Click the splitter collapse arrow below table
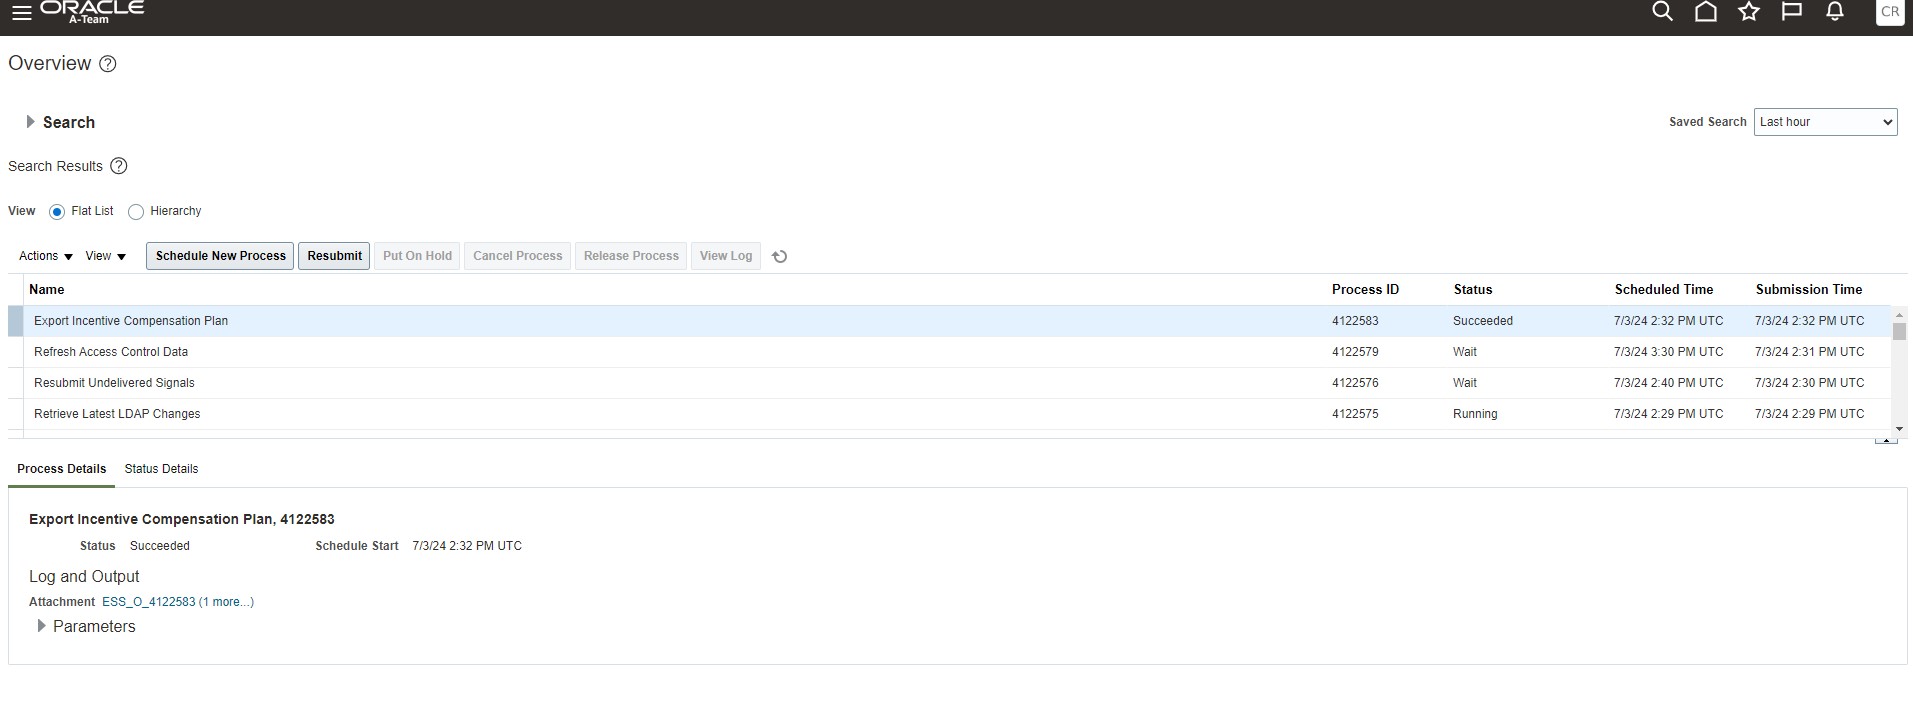 [1886, 439]
